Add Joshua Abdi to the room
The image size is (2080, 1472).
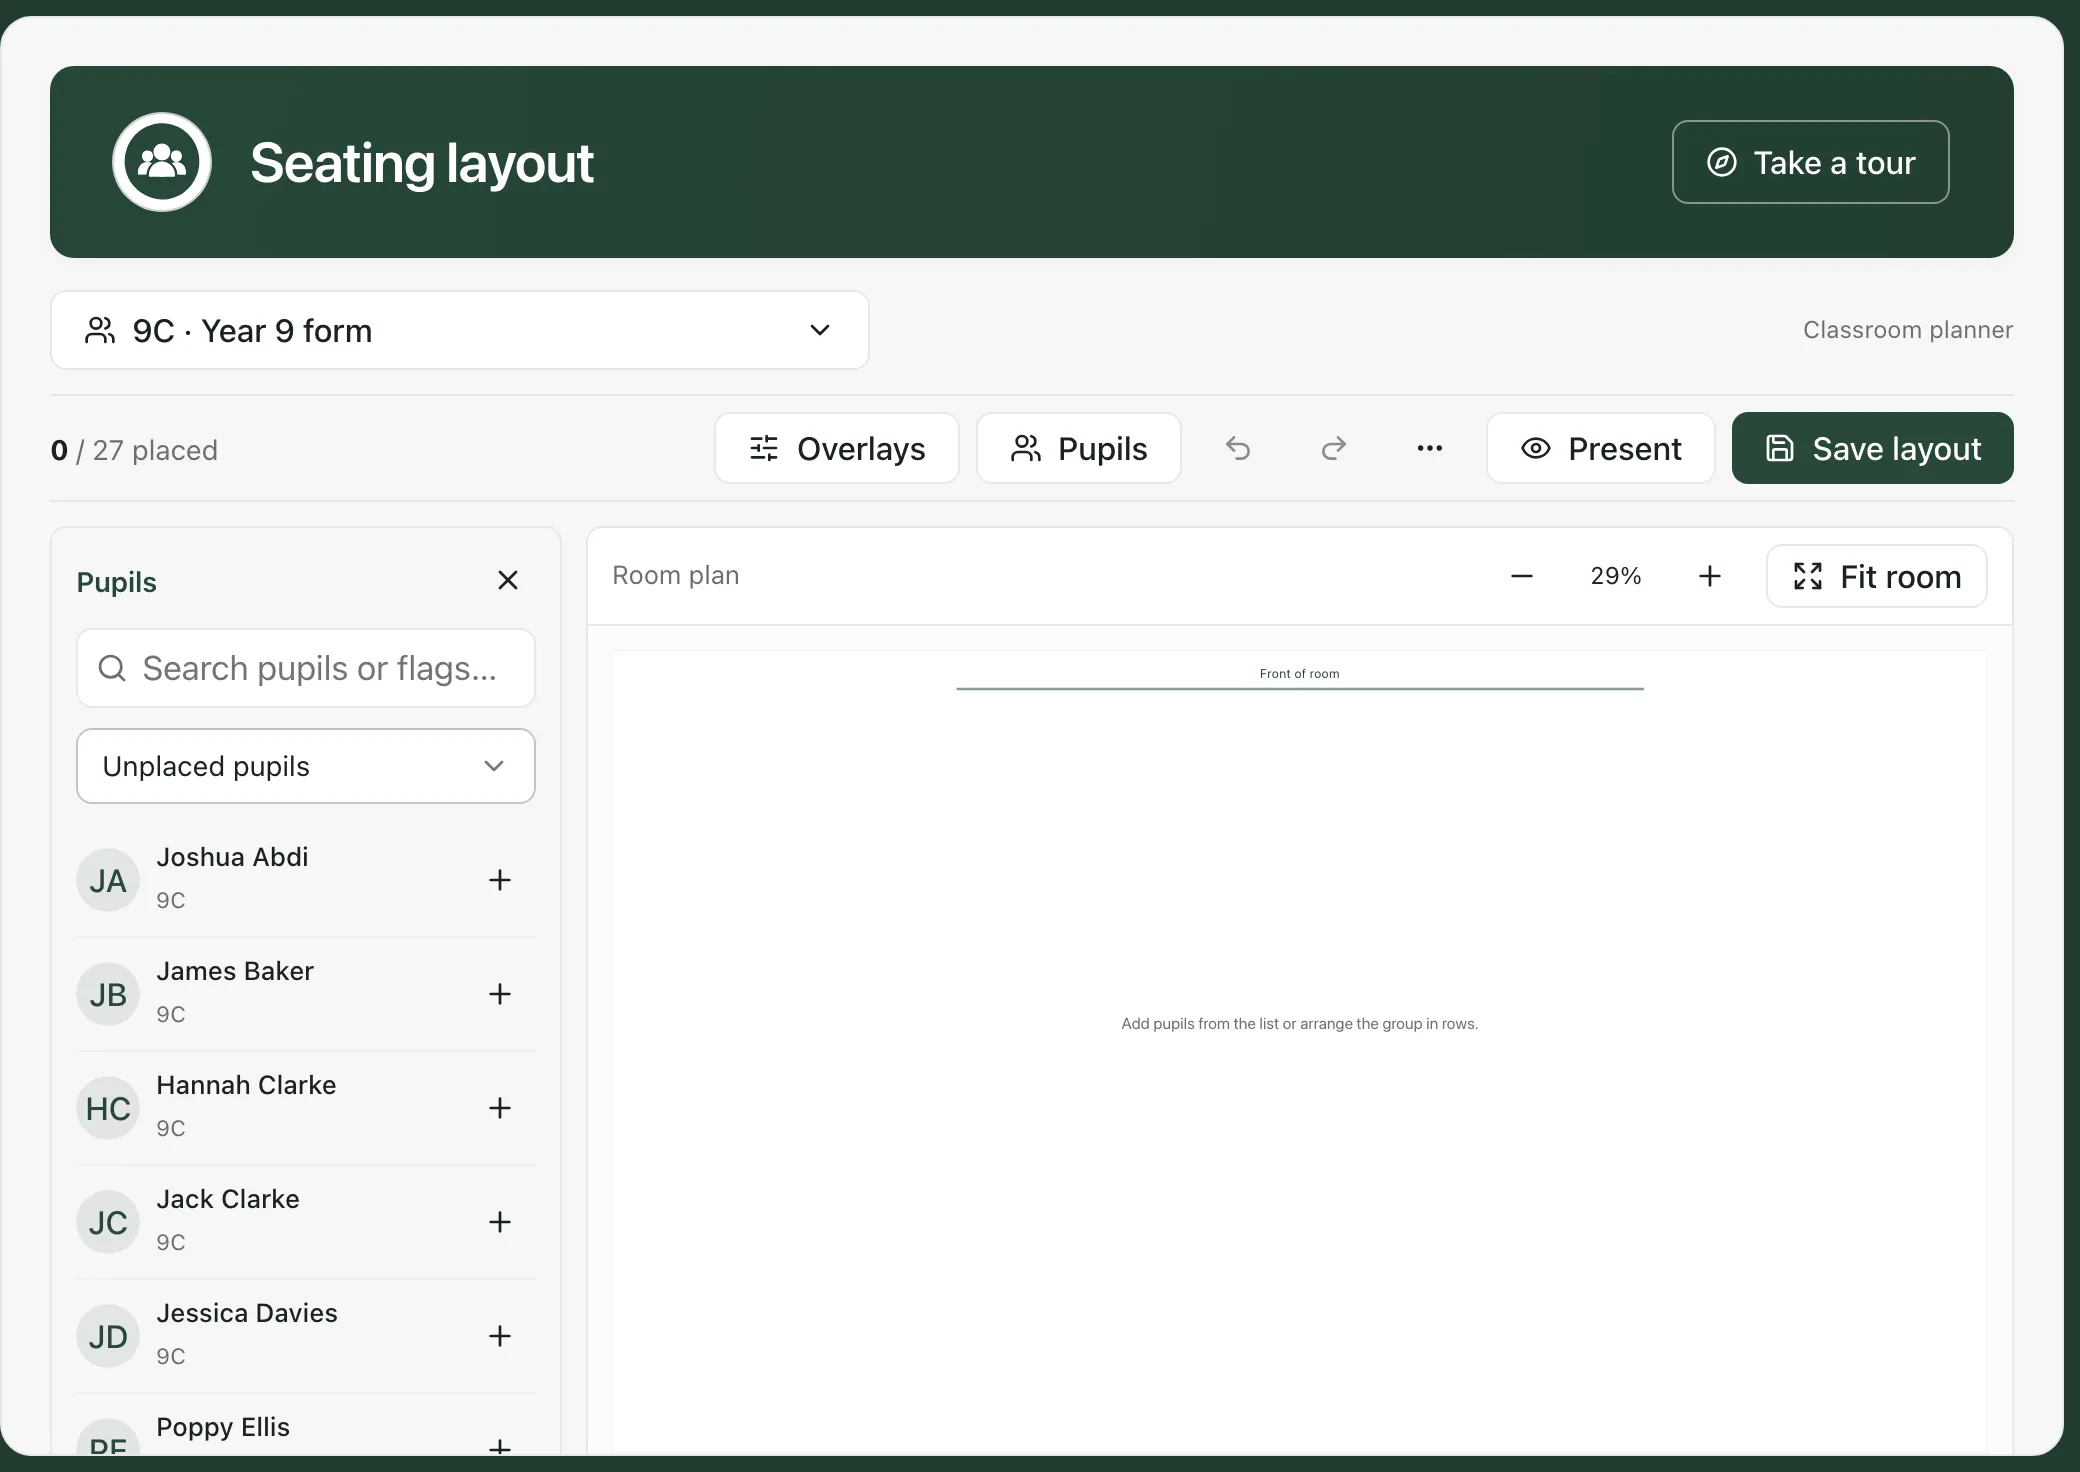pos(500,880)
